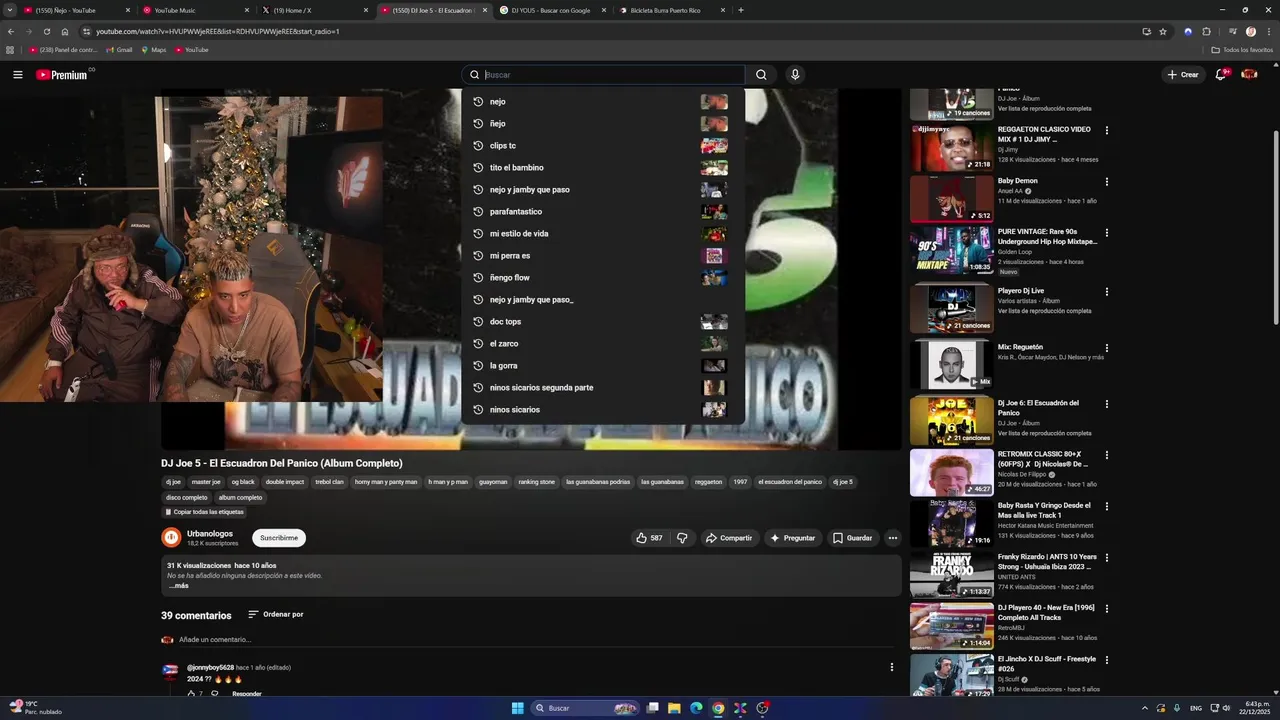Reply to @jonnyboy5628 comment via Responder
Viewport: 1280px width, 720px height.
[247, 694]
